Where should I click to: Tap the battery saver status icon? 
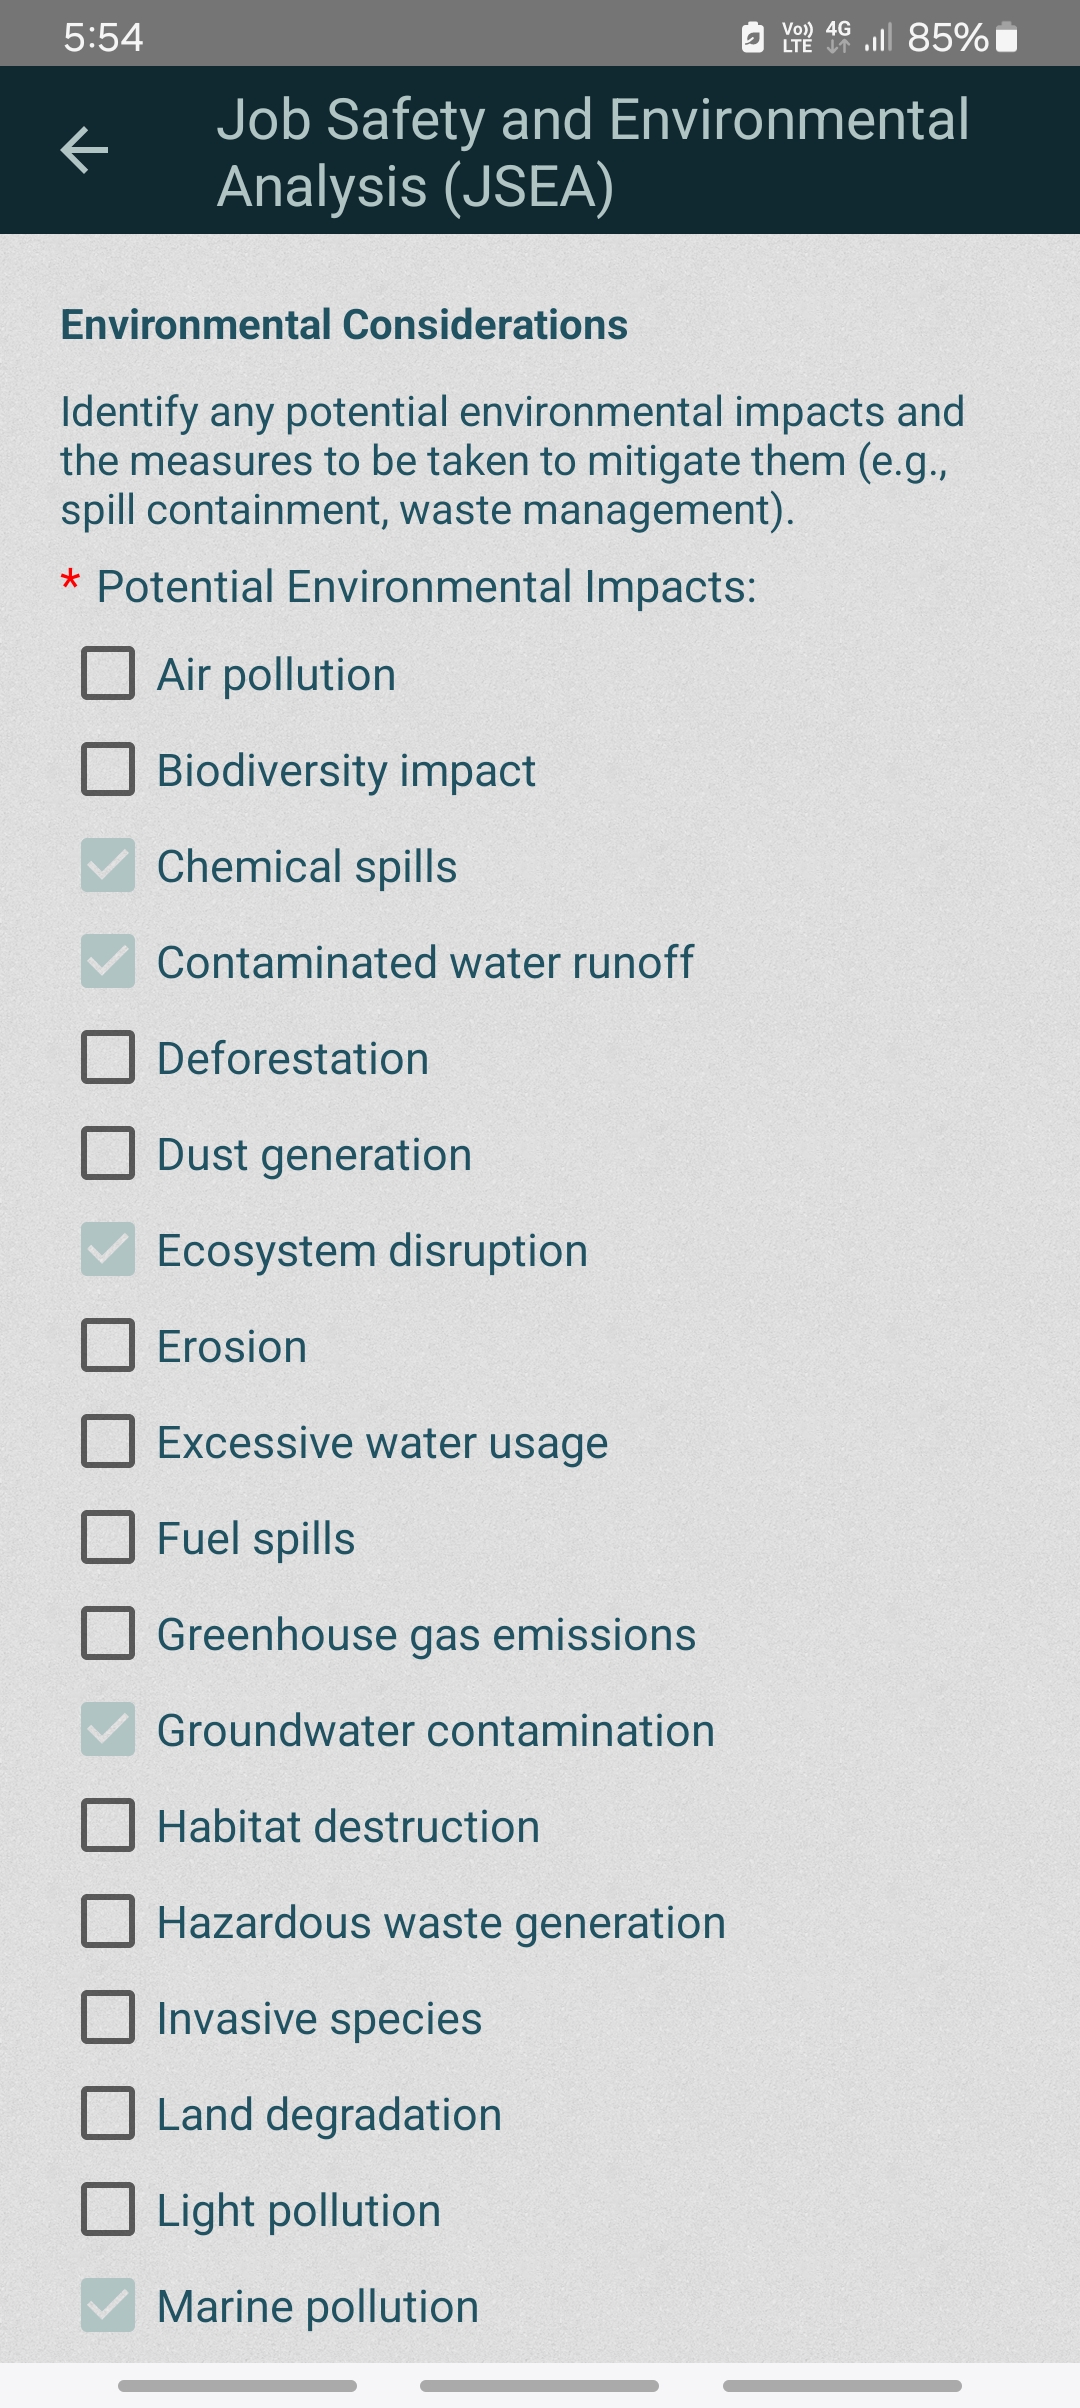tap(752, 38)
